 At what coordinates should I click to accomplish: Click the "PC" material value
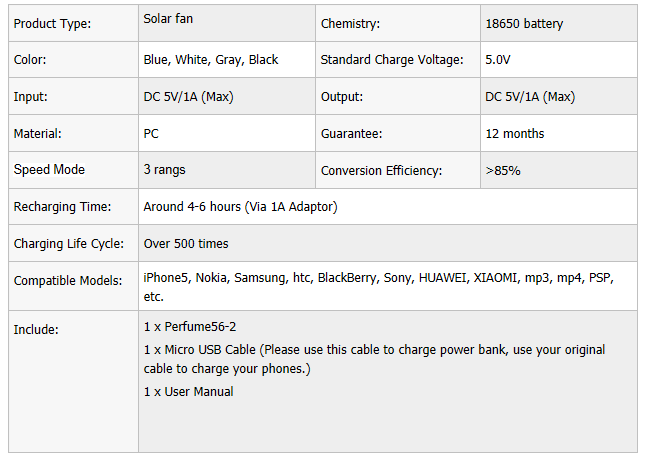152,134
